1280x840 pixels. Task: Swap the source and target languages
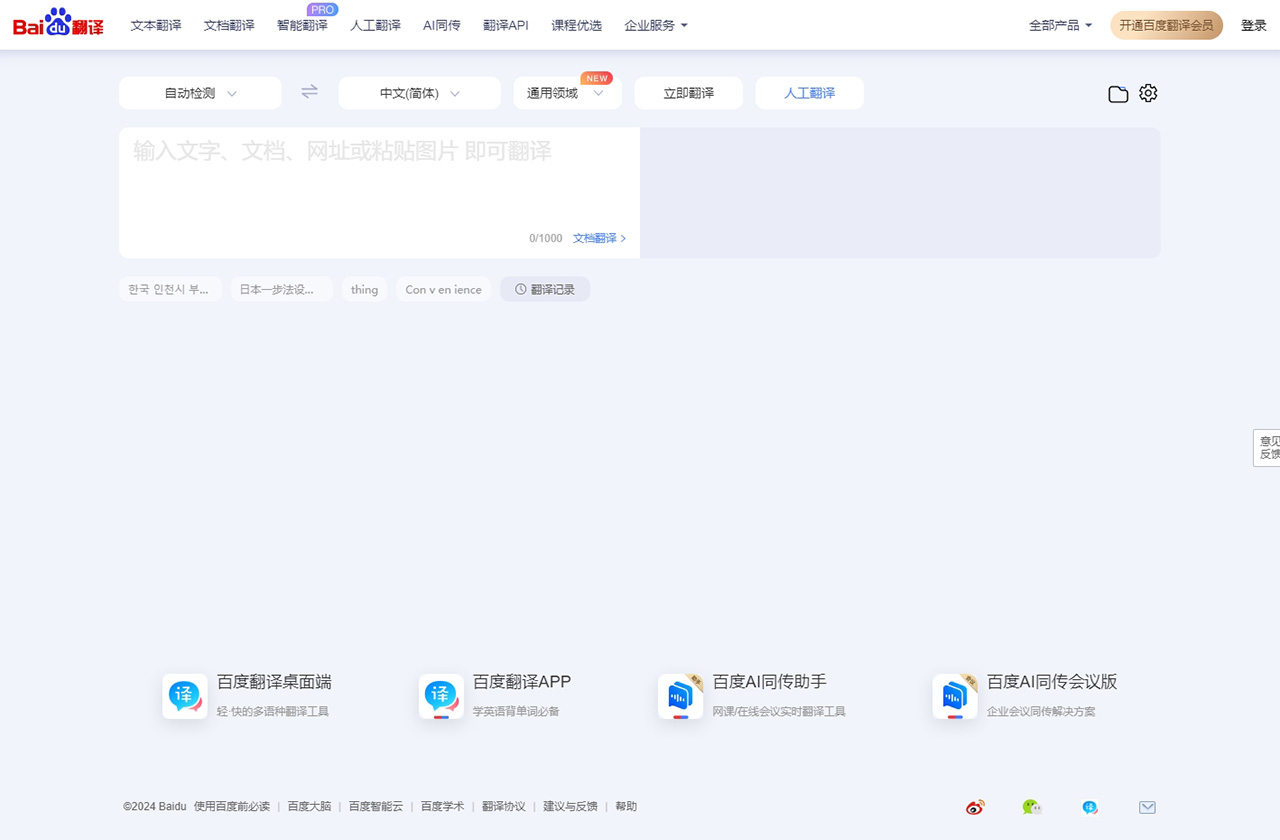pos(309,91)
